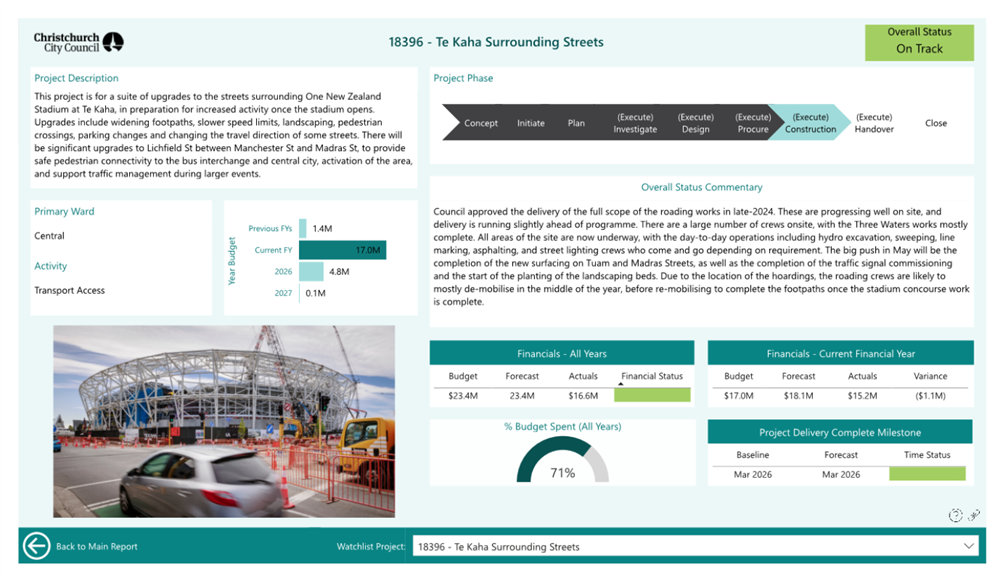Click the back arrow circle icon

[36, 546]
